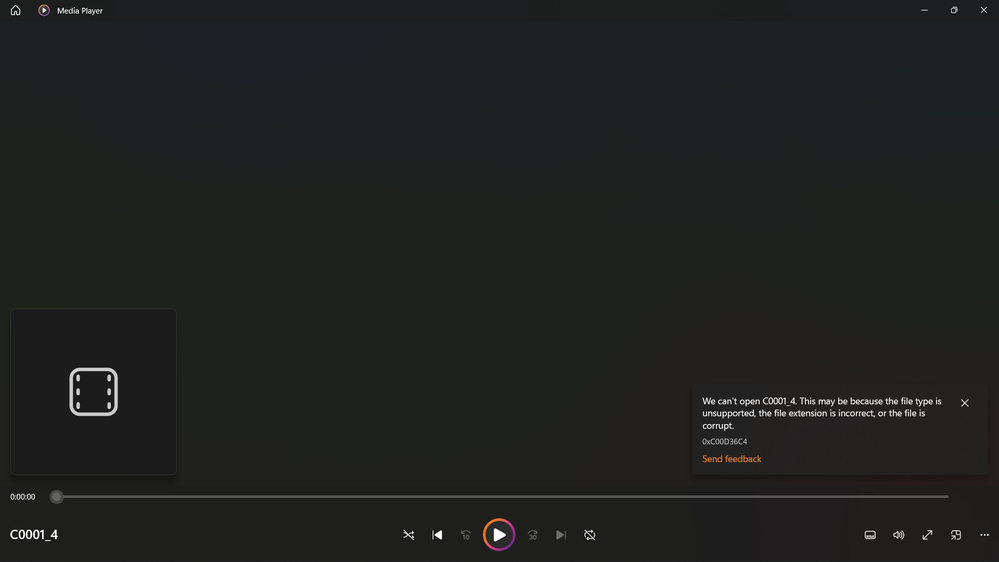This screenshot has height=562, width=999.
Task: Click the seek bar handle
Action: click(x=57, y=496)
